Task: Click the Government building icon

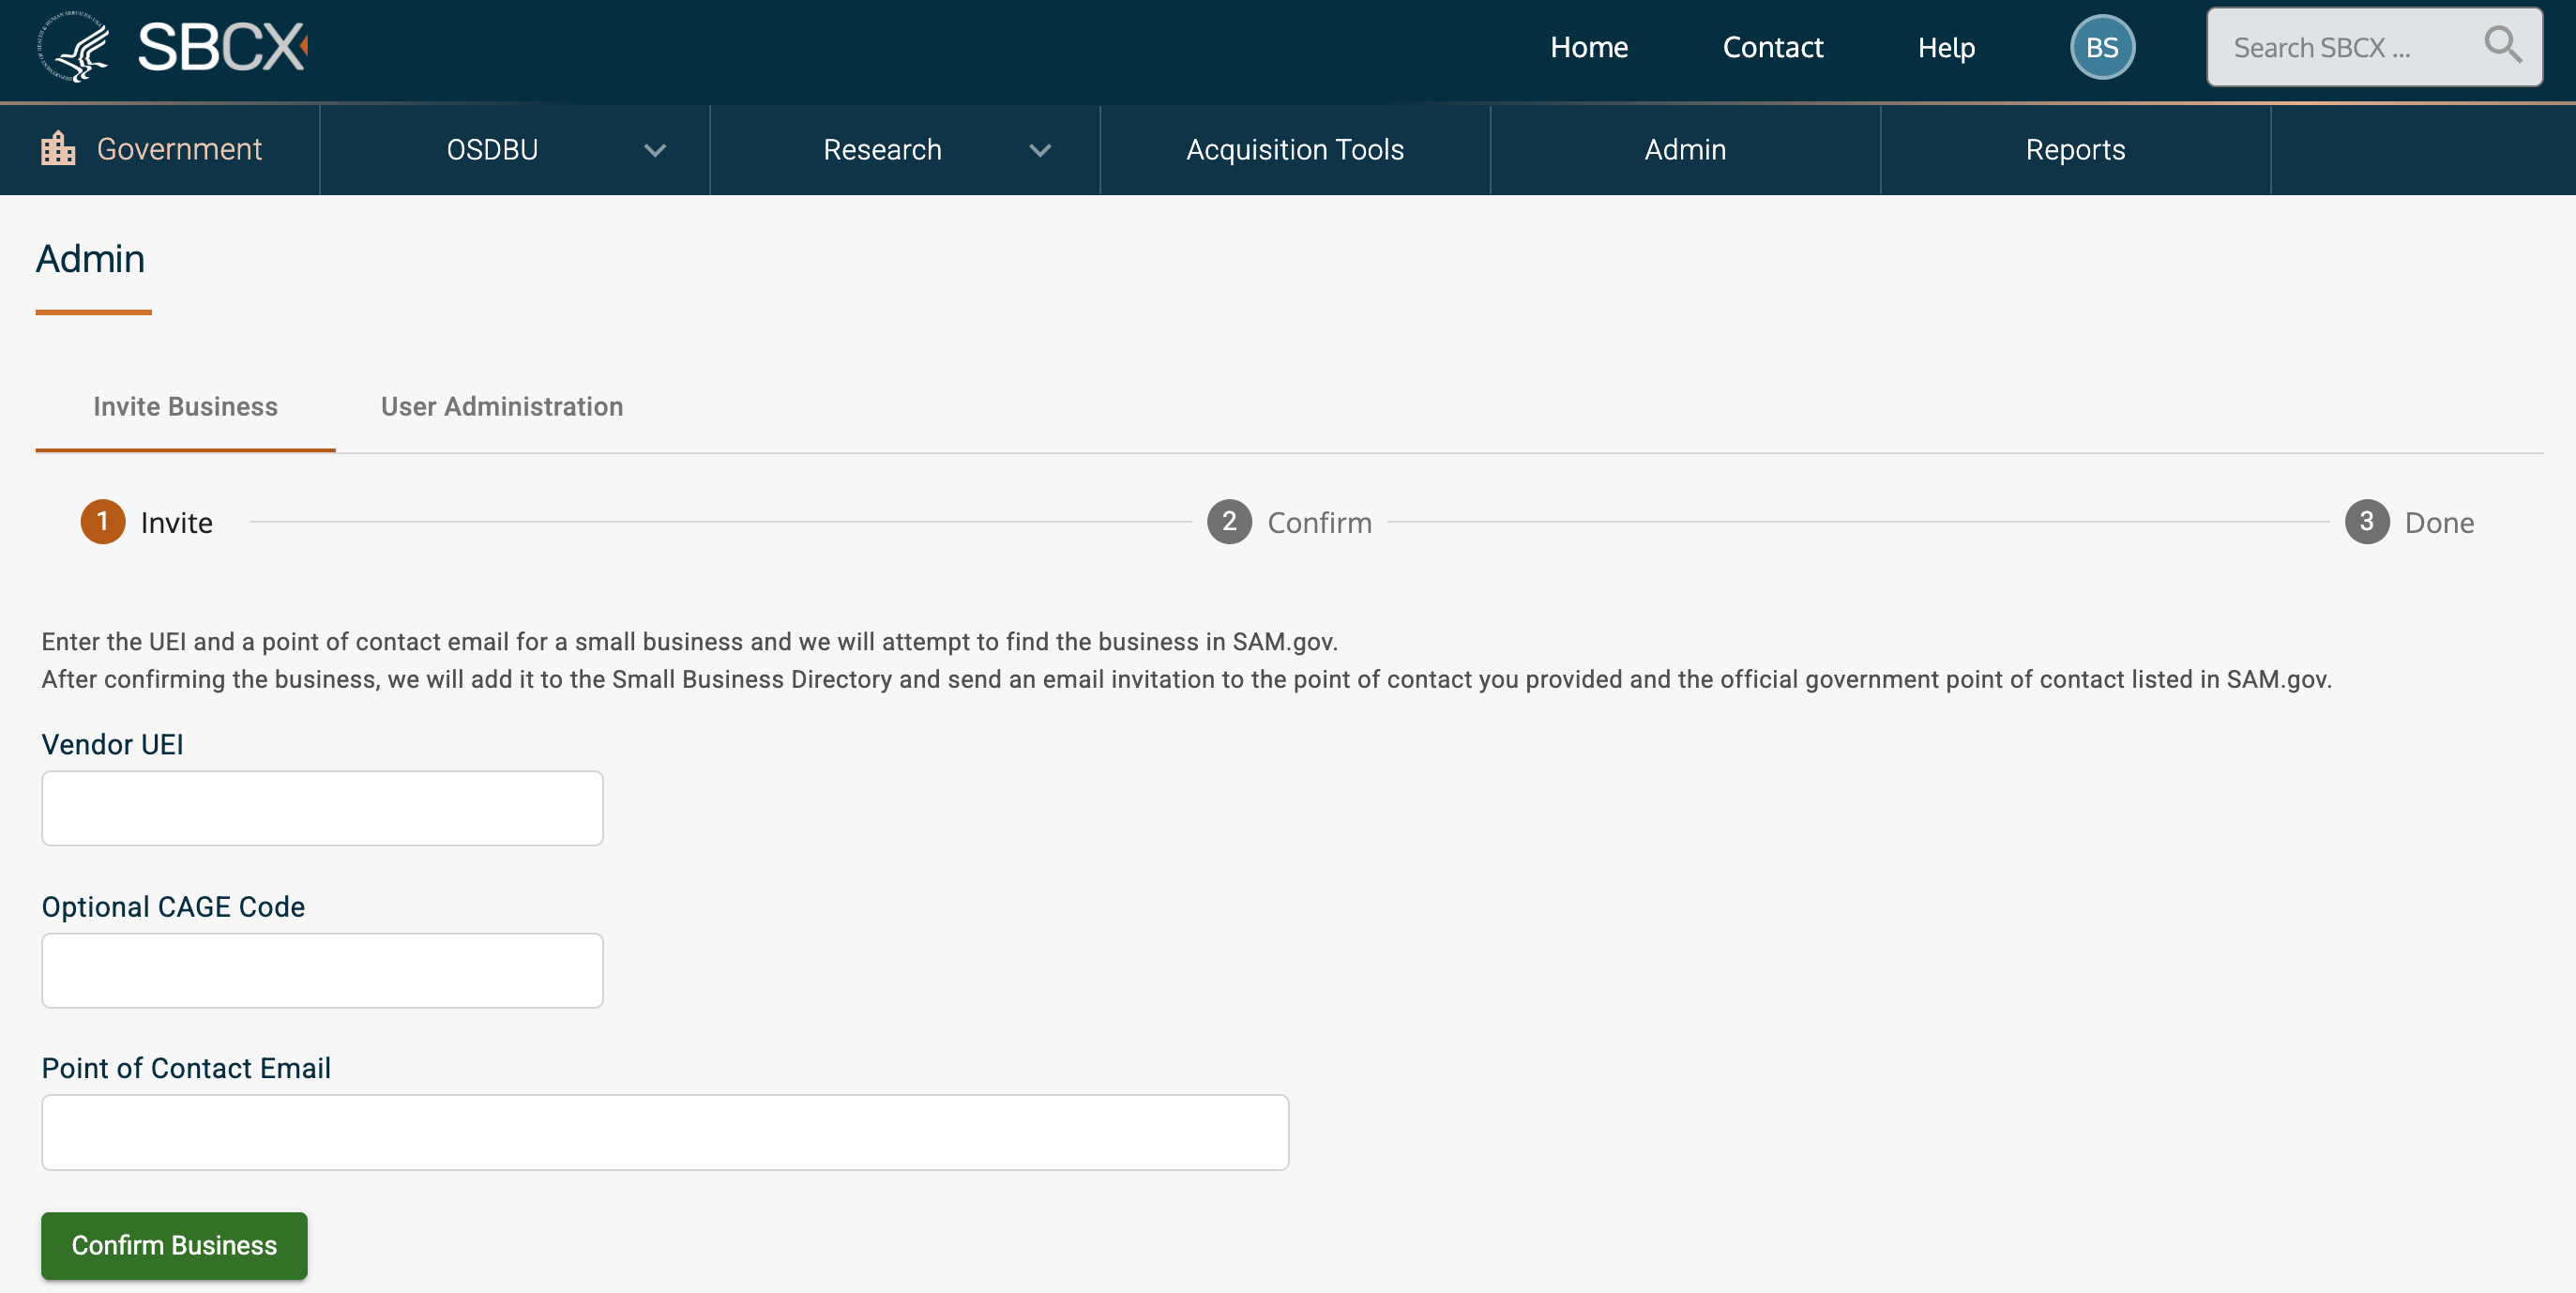Action: pyautogui.click(x=58, y=149)
